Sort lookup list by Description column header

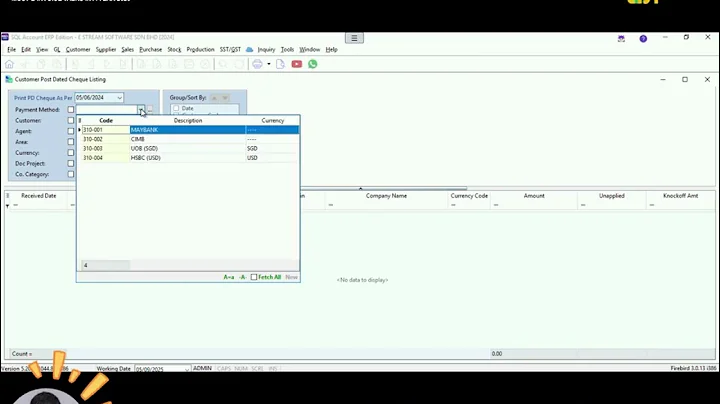[x=188, y=120]
